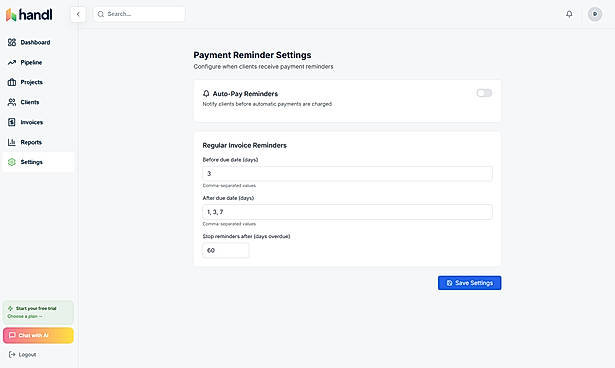
Task: Click Save Settings button
Action: [x=469, y=283]
